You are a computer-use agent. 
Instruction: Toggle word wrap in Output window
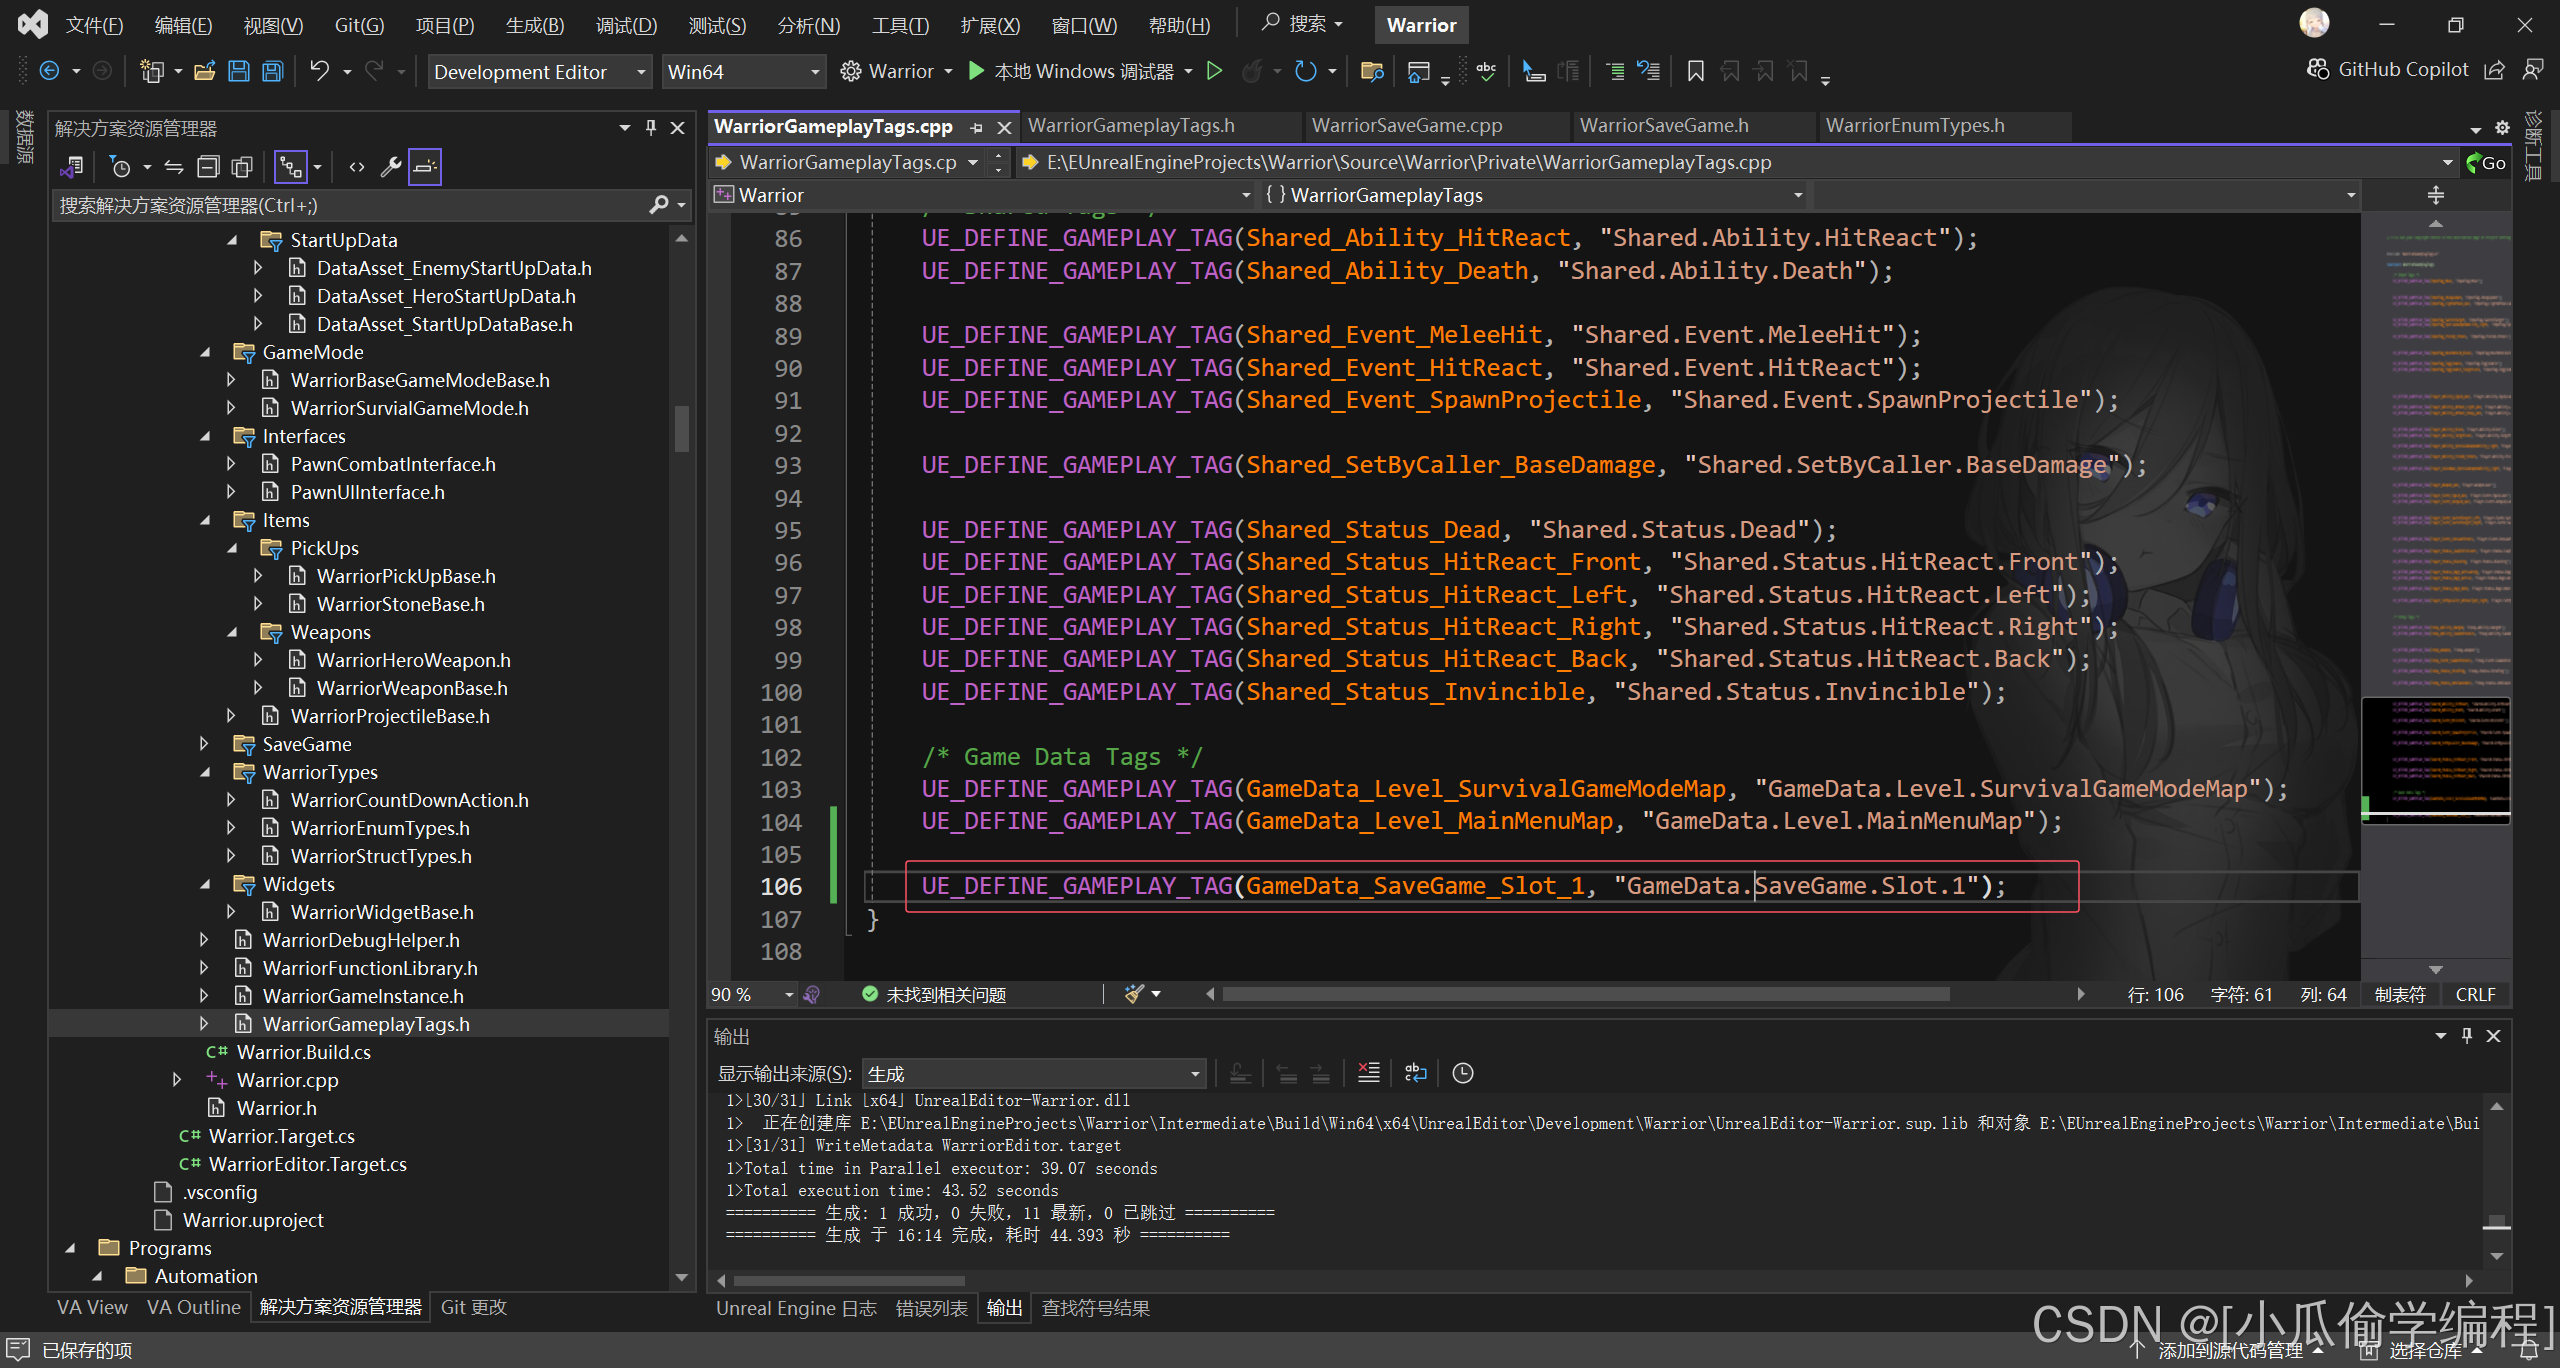tap(1415, 1073)
